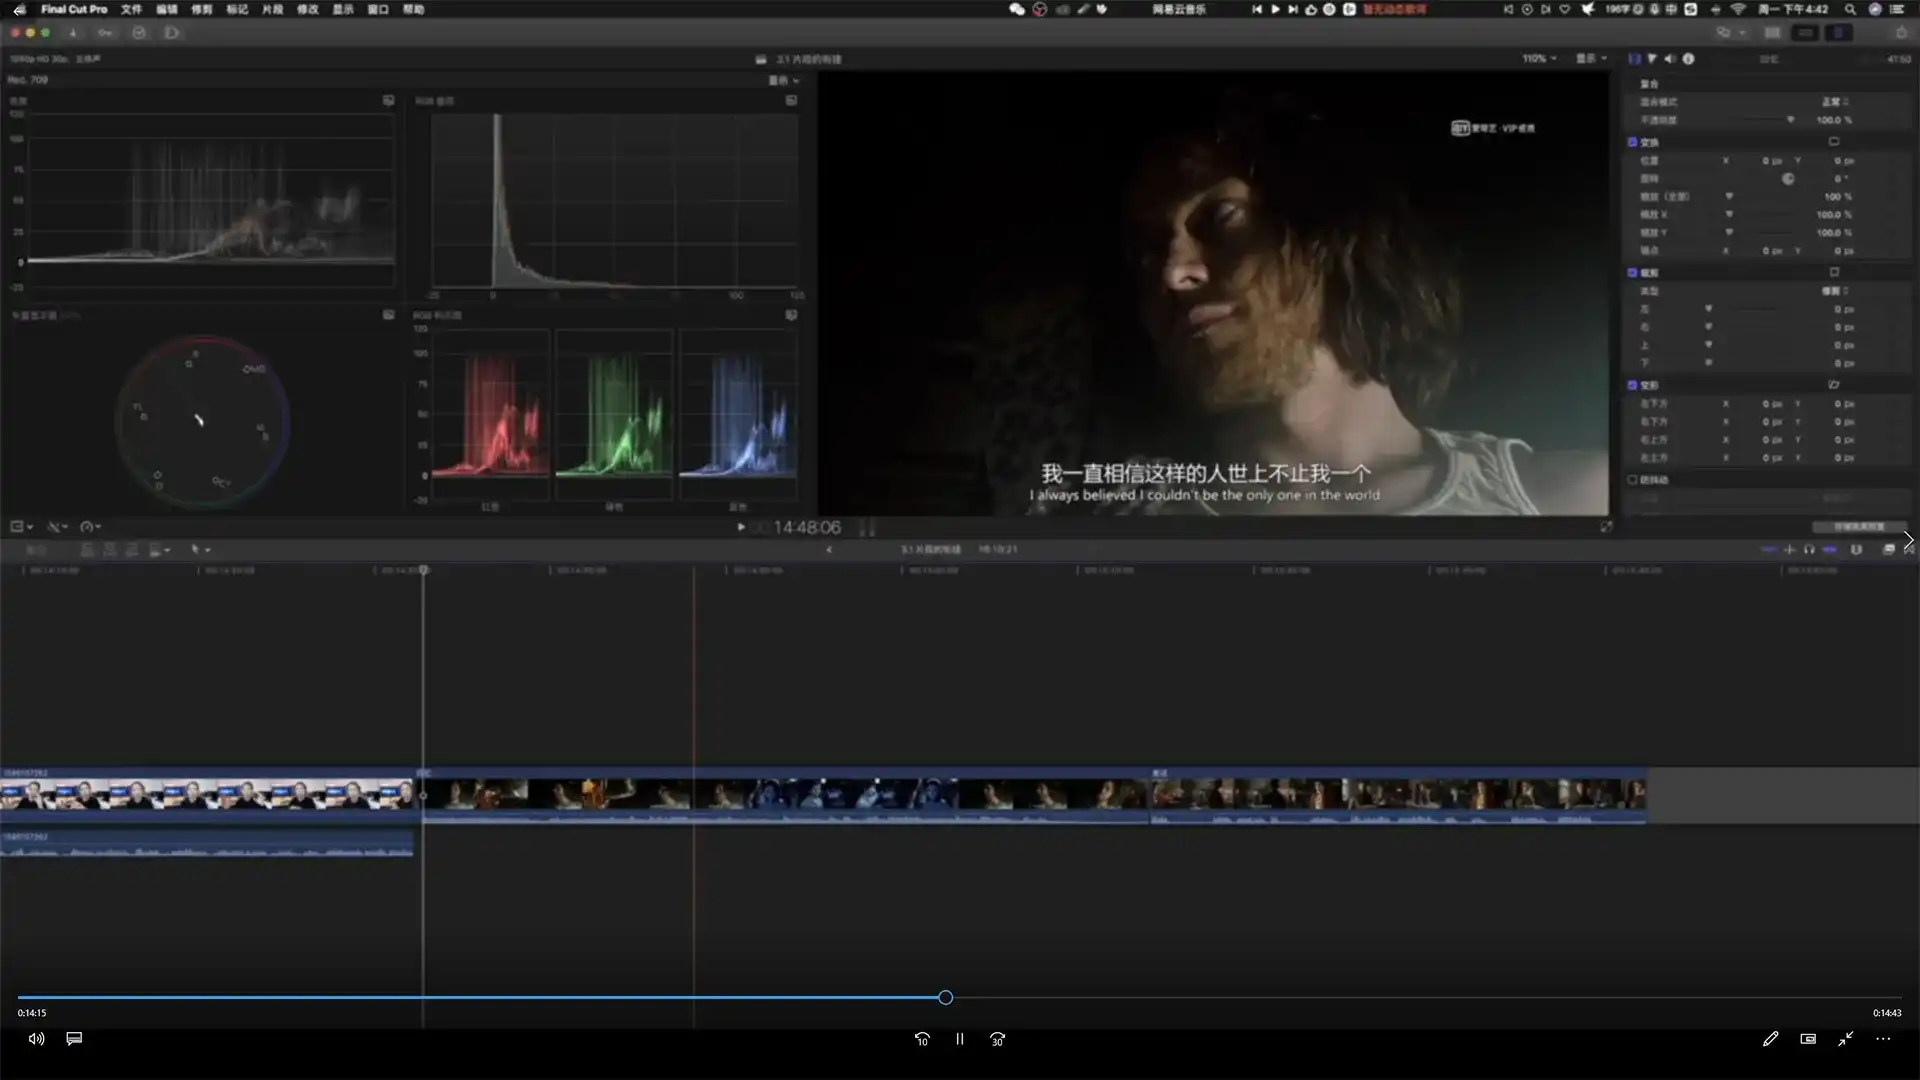Click the pencil annotate icon in player

coord(1770,1039)
